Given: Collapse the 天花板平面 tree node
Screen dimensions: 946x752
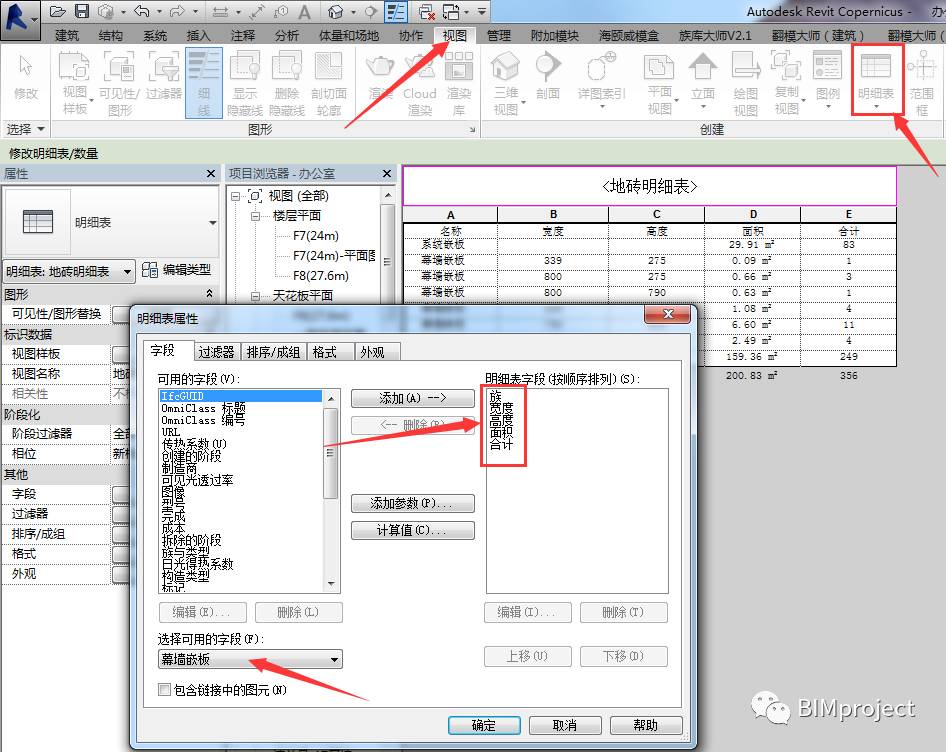Looking at the screenshot, I should 255,296.
